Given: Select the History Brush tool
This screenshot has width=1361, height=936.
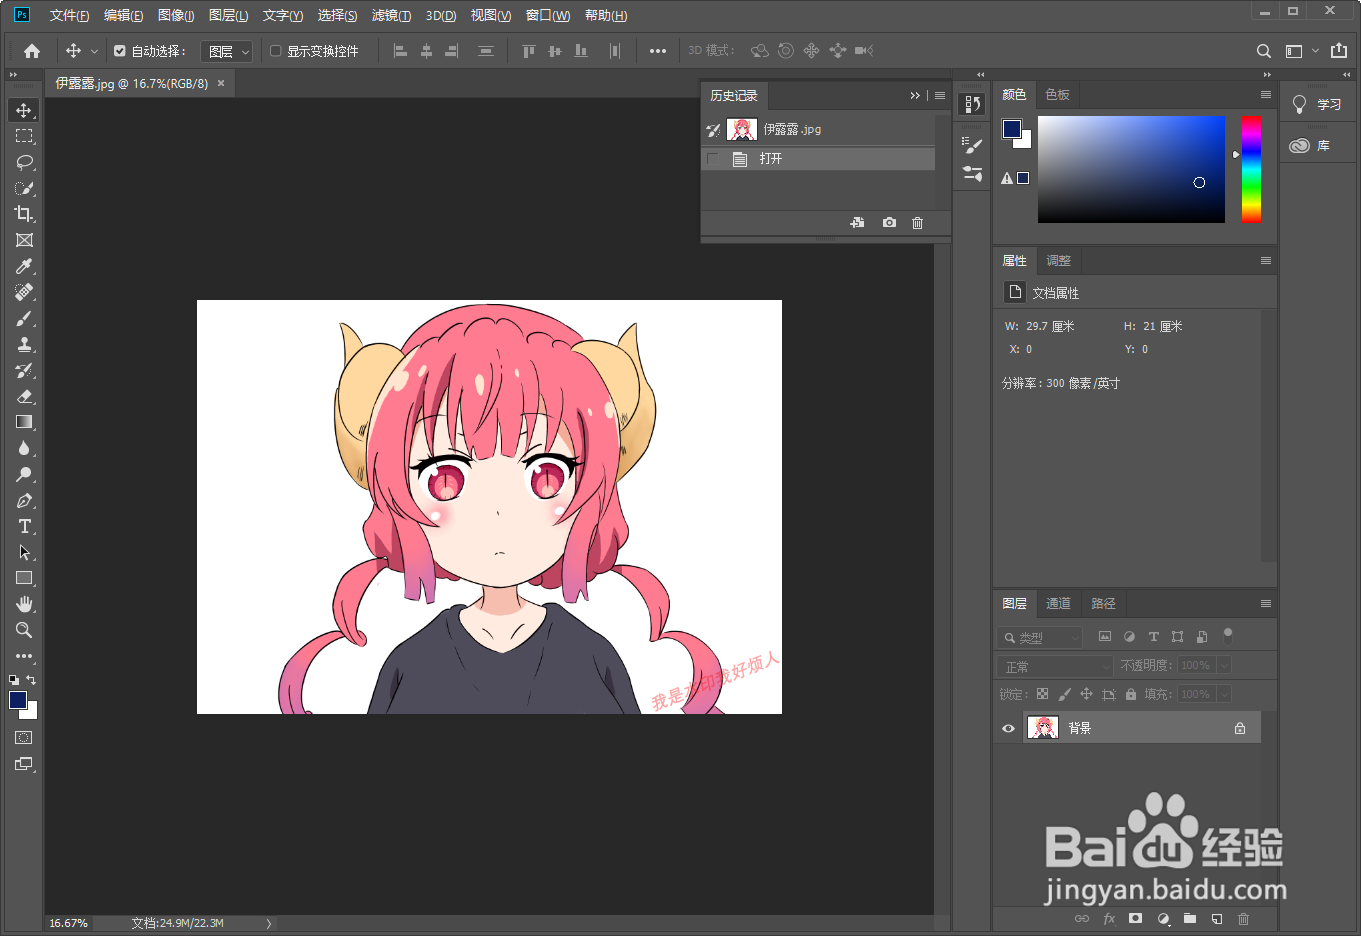Looking at the screenshot, I should [24, 370].
